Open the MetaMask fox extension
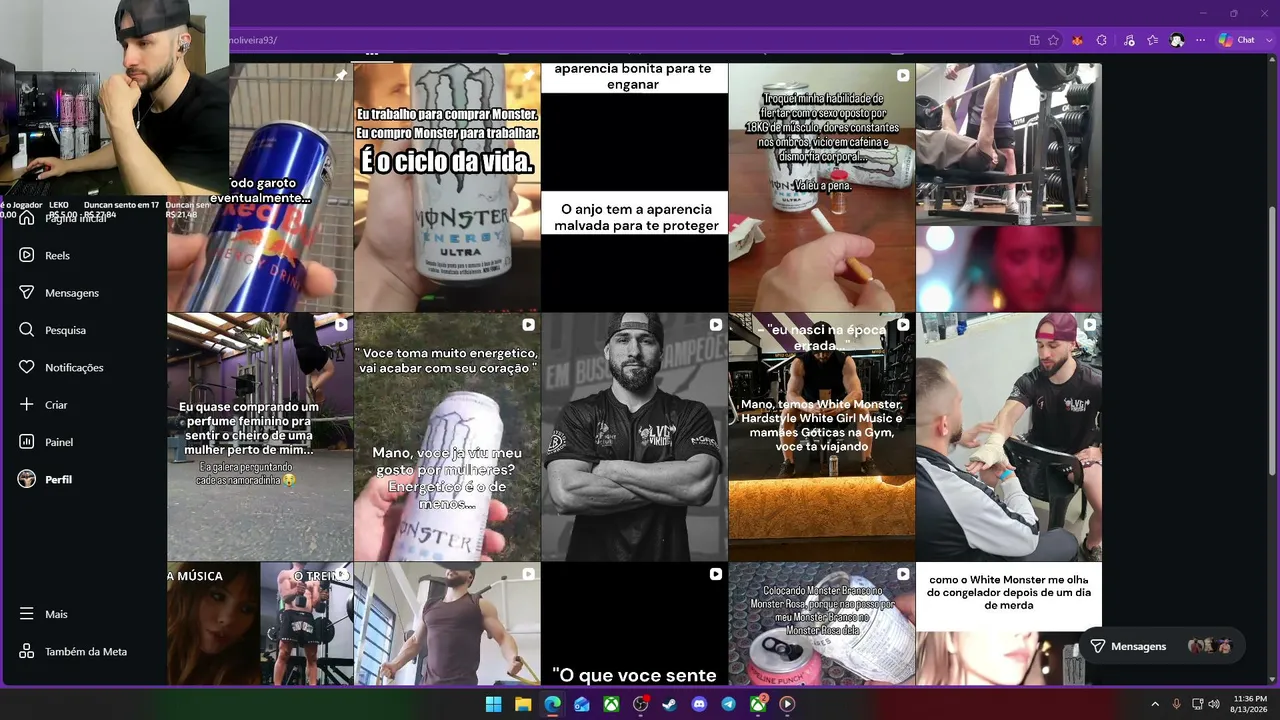 coord(1077,40)
